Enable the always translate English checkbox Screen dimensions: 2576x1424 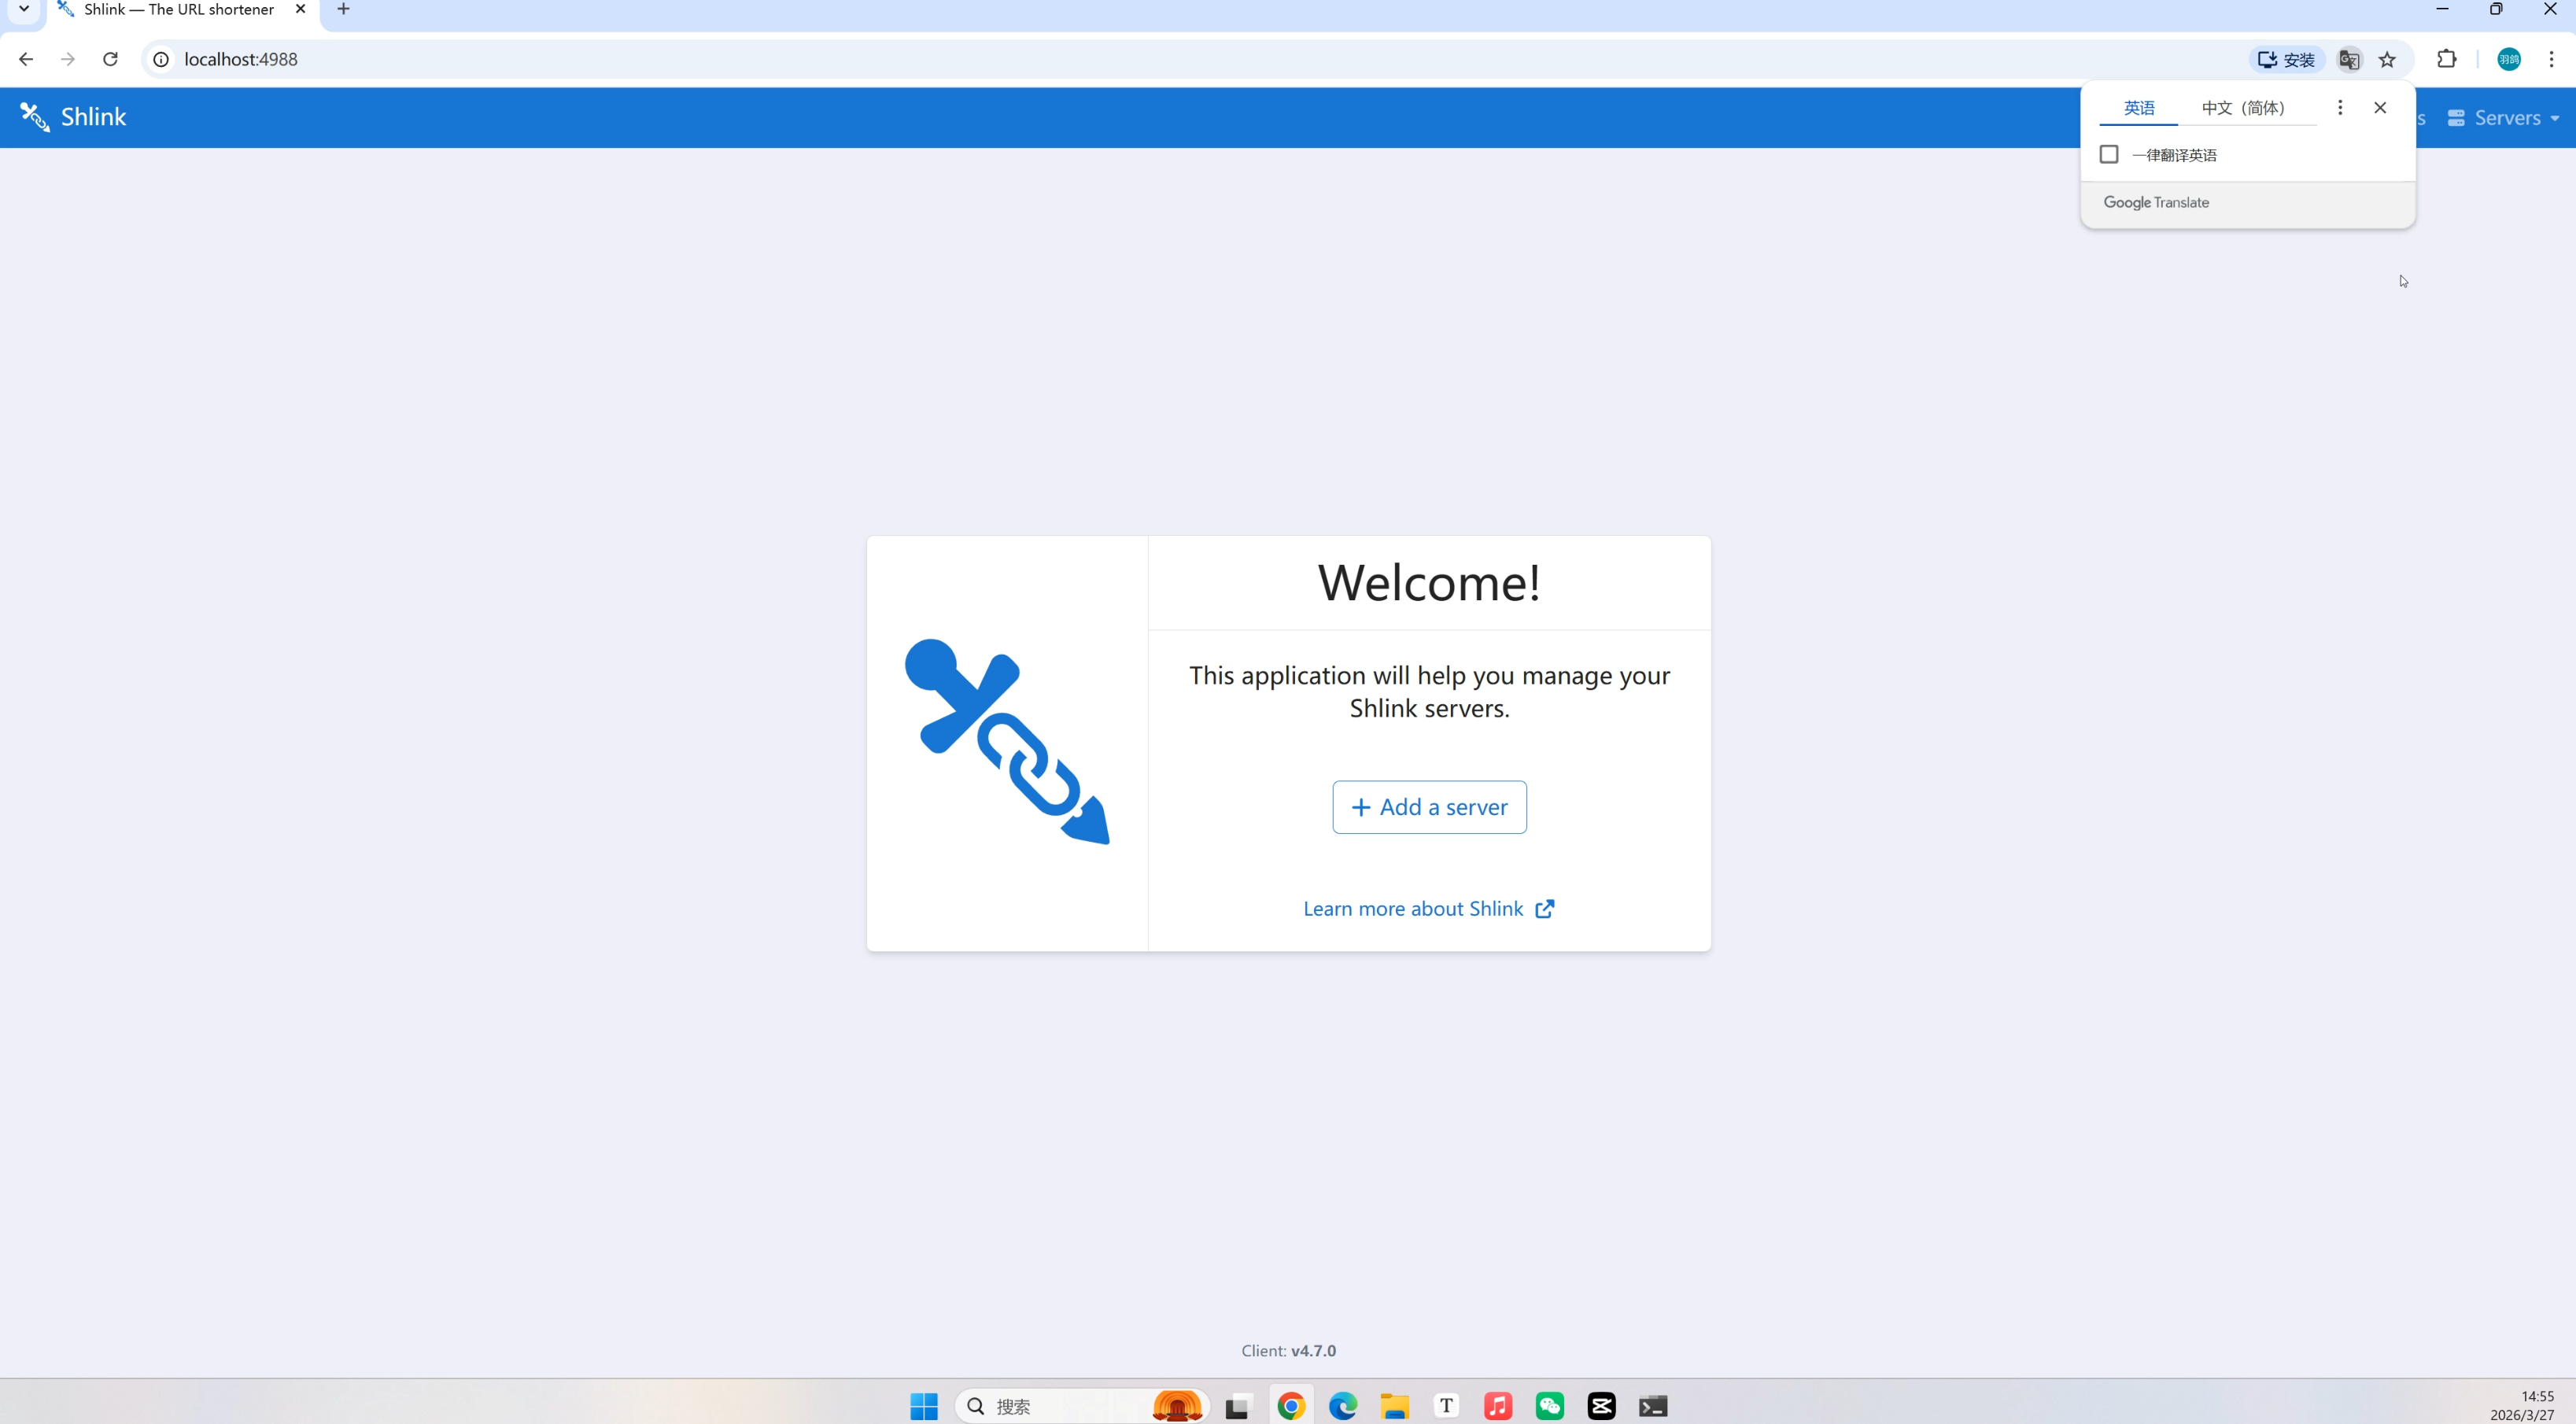click(x=2109, y=155)
